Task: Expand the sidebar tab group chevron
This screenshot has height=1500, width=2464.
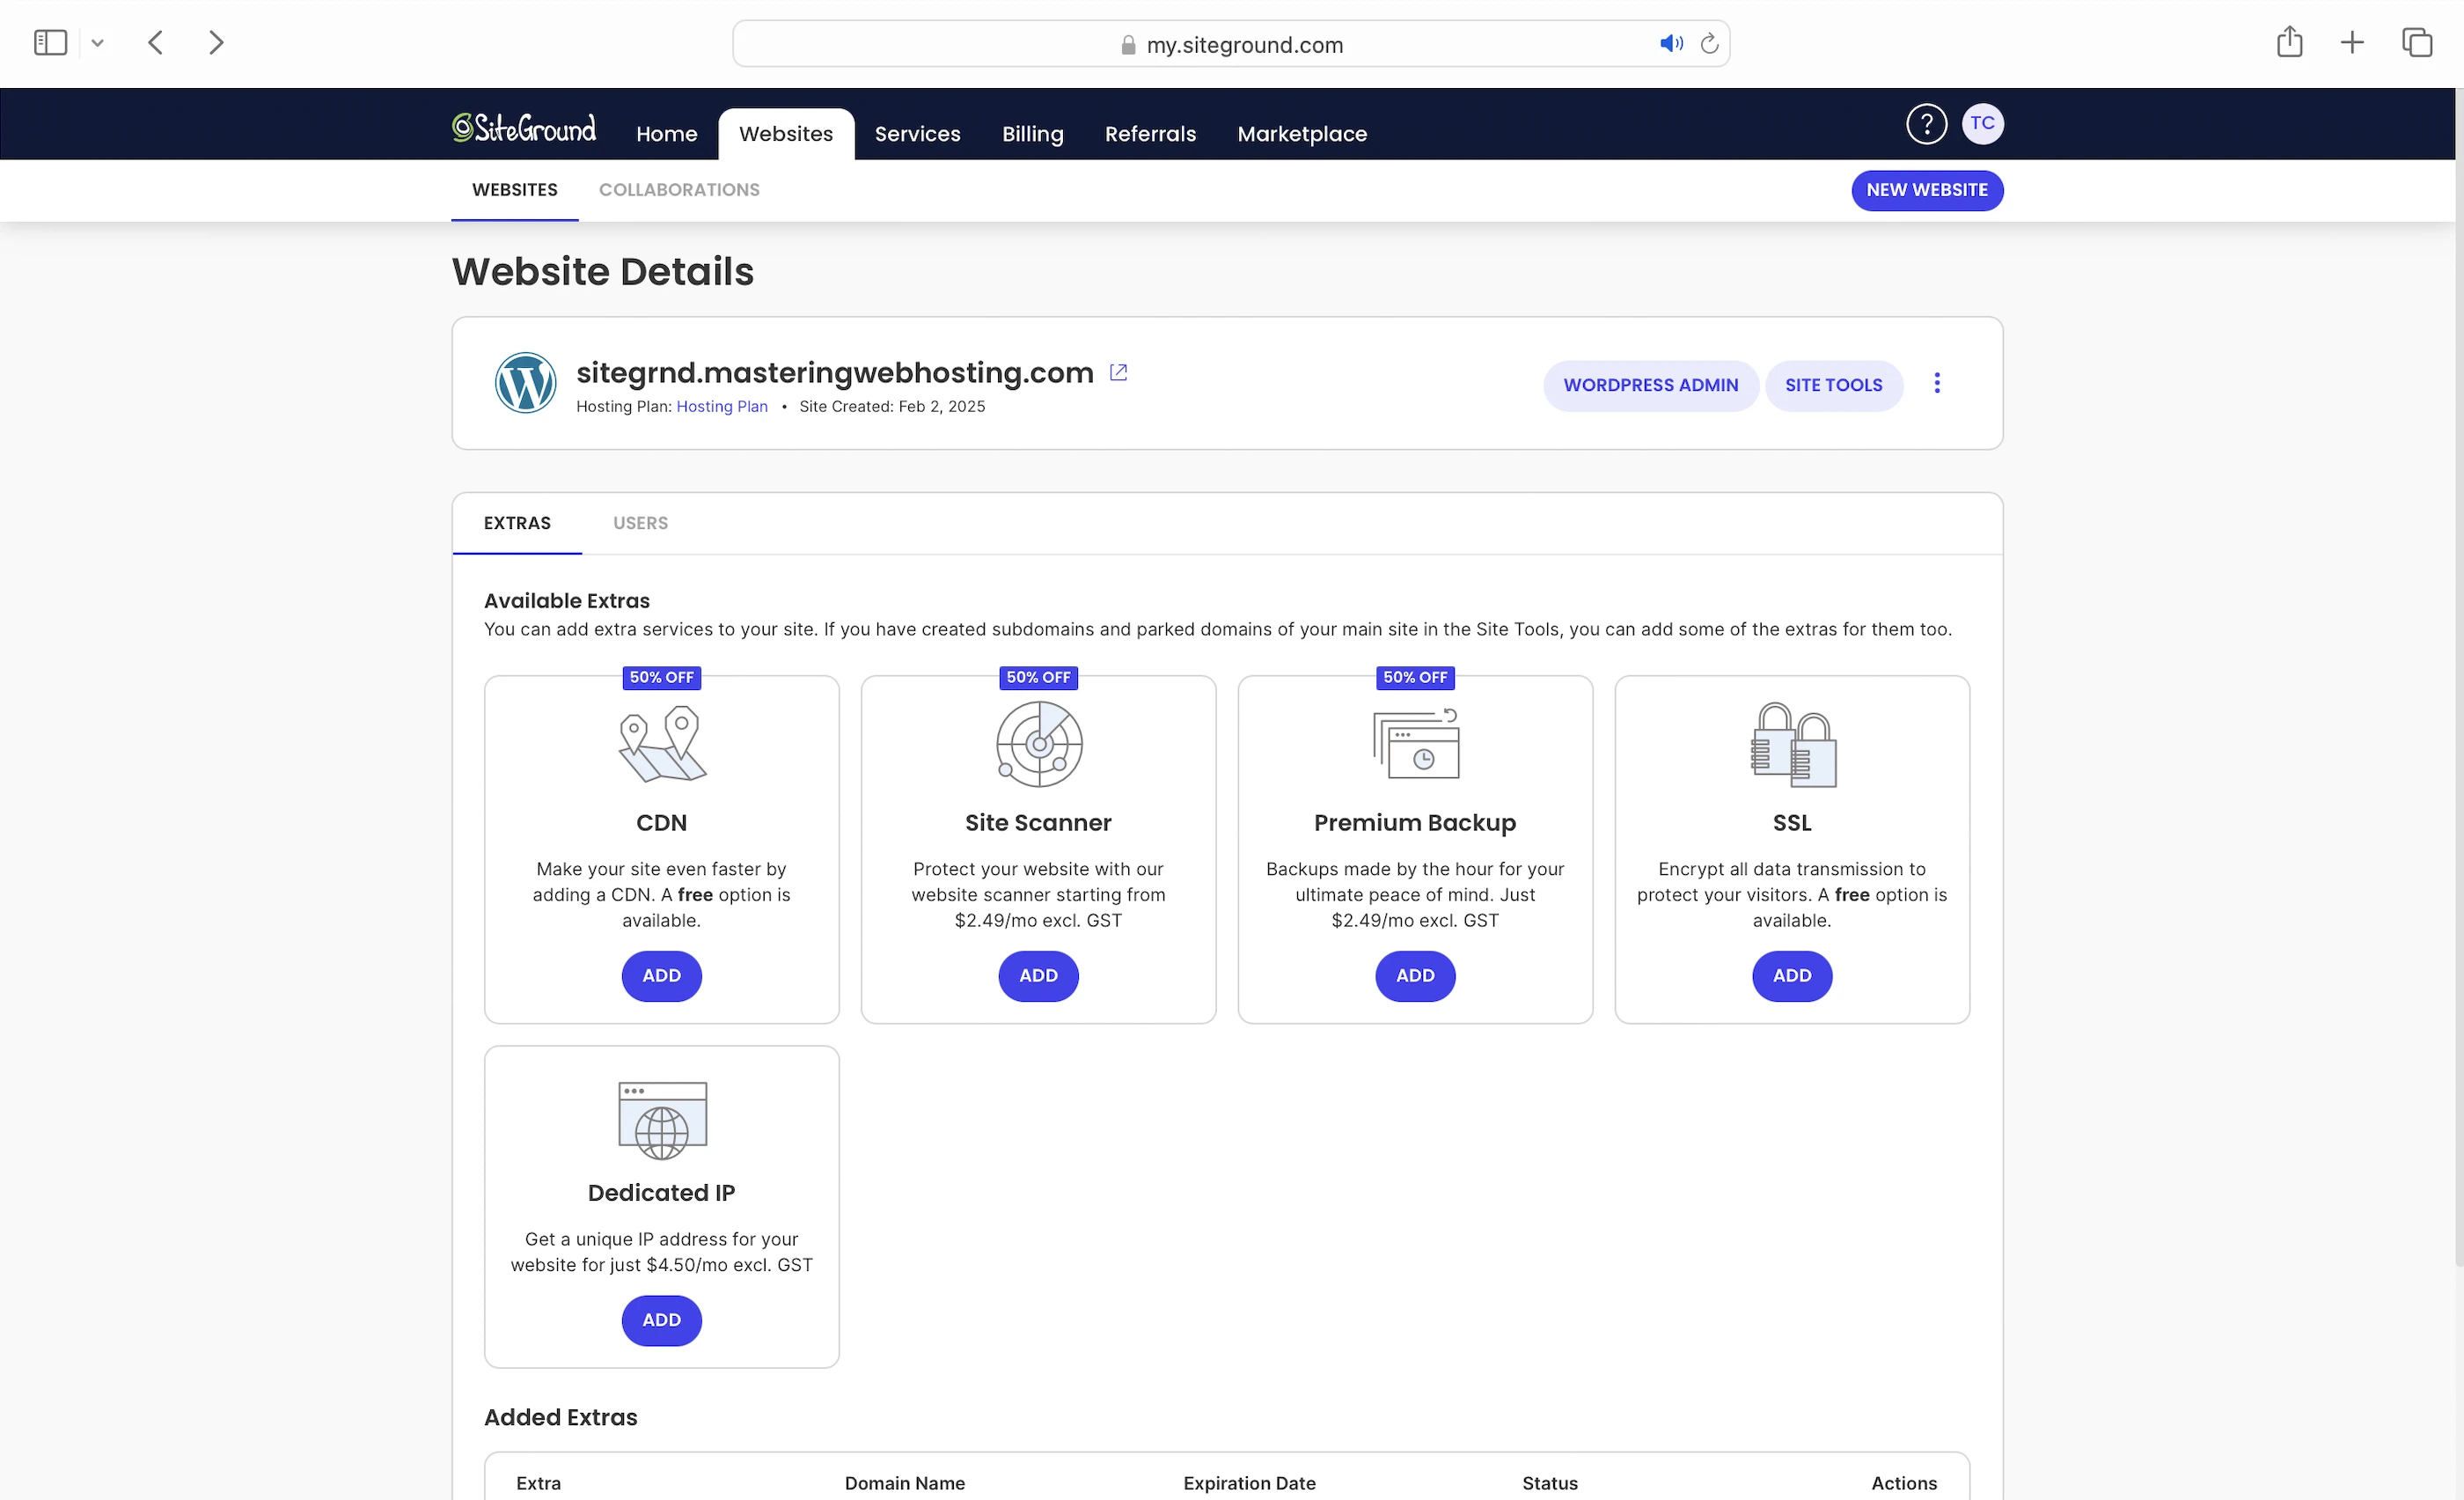Action: pos(97,43)
